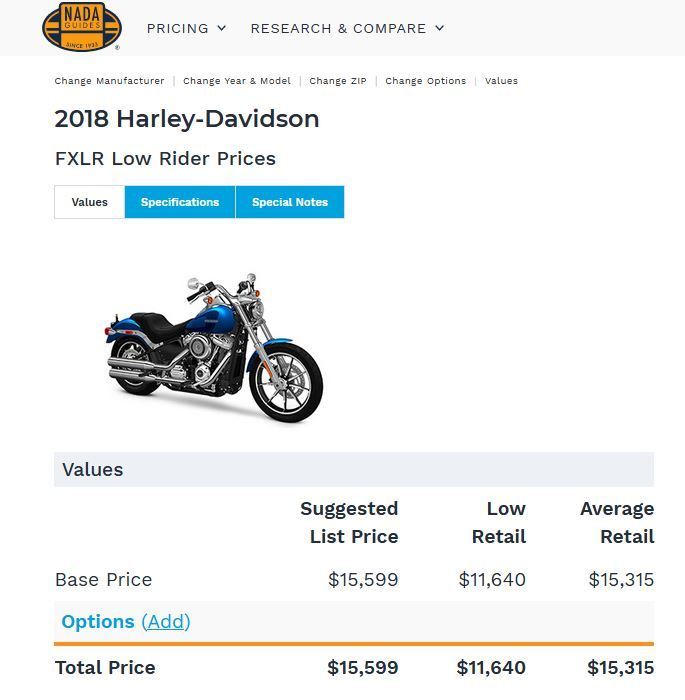Click the Add options link
685x700 pixels.
tap(166, 622)
